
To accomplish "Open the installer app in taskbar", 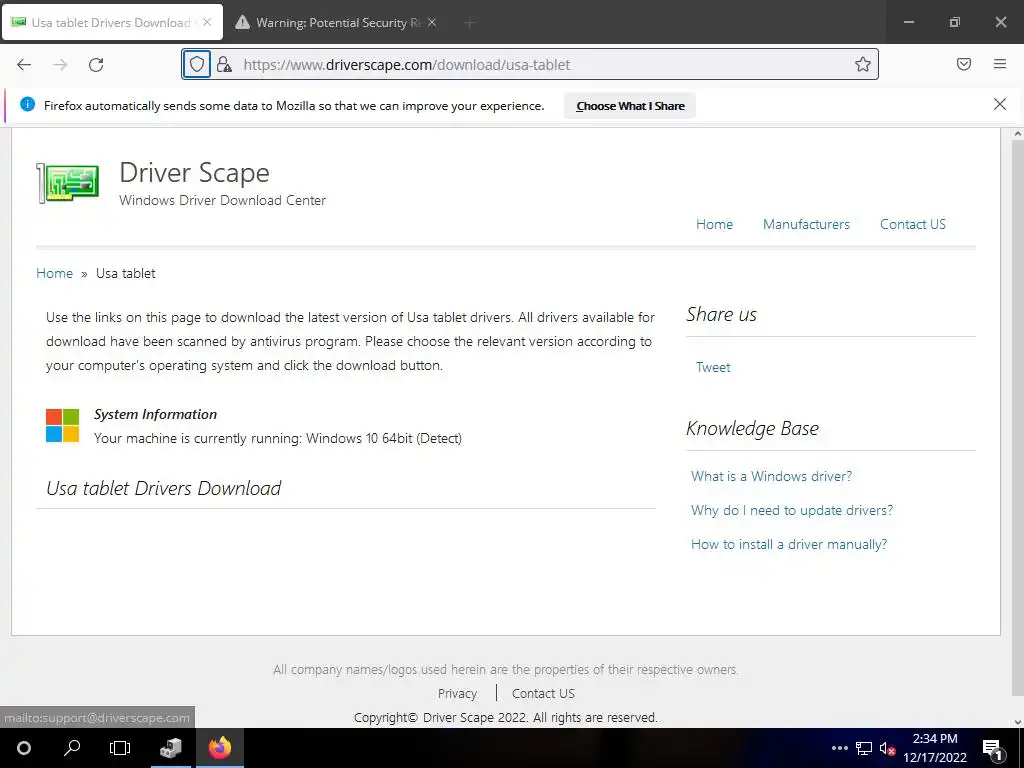I will click(171, 748).
